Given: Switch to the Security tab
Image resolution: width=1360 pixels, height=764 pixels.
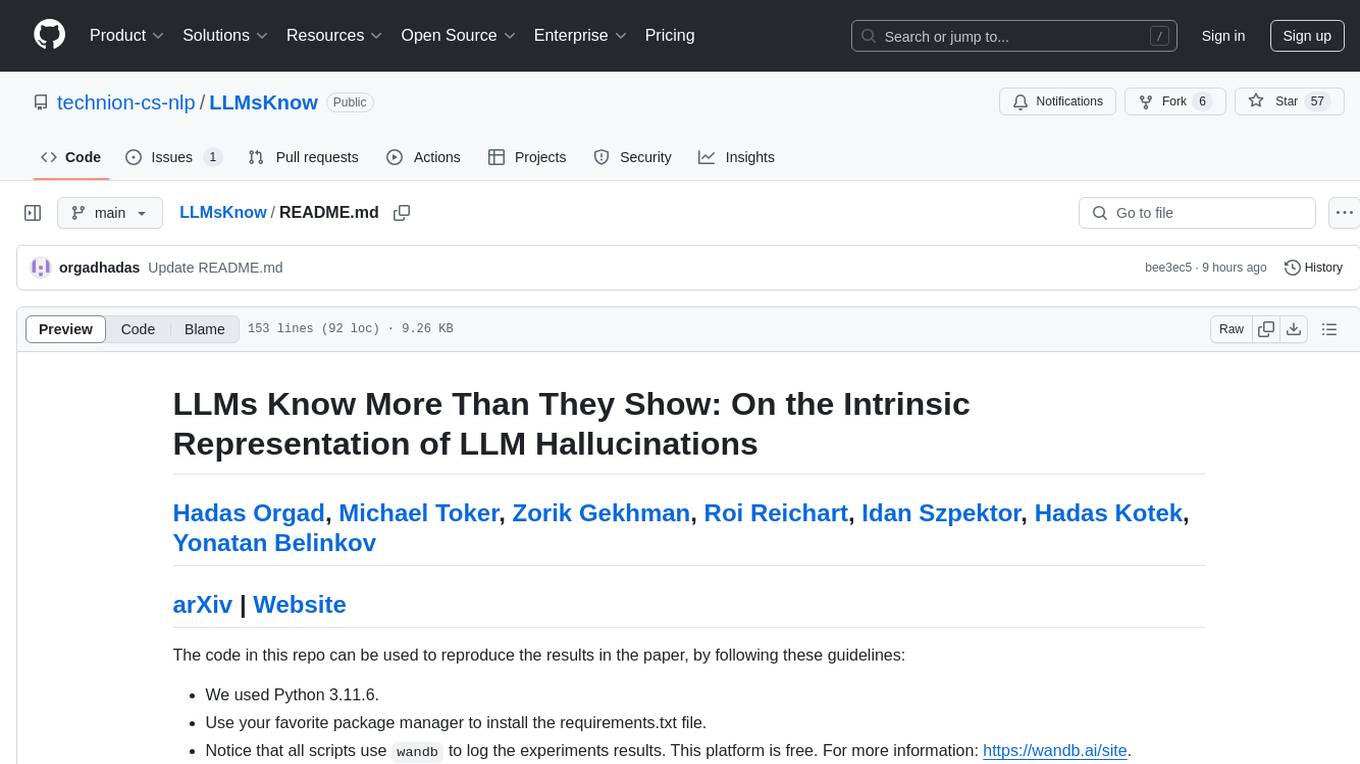Looking at the screenshot, I should (632, 157).
